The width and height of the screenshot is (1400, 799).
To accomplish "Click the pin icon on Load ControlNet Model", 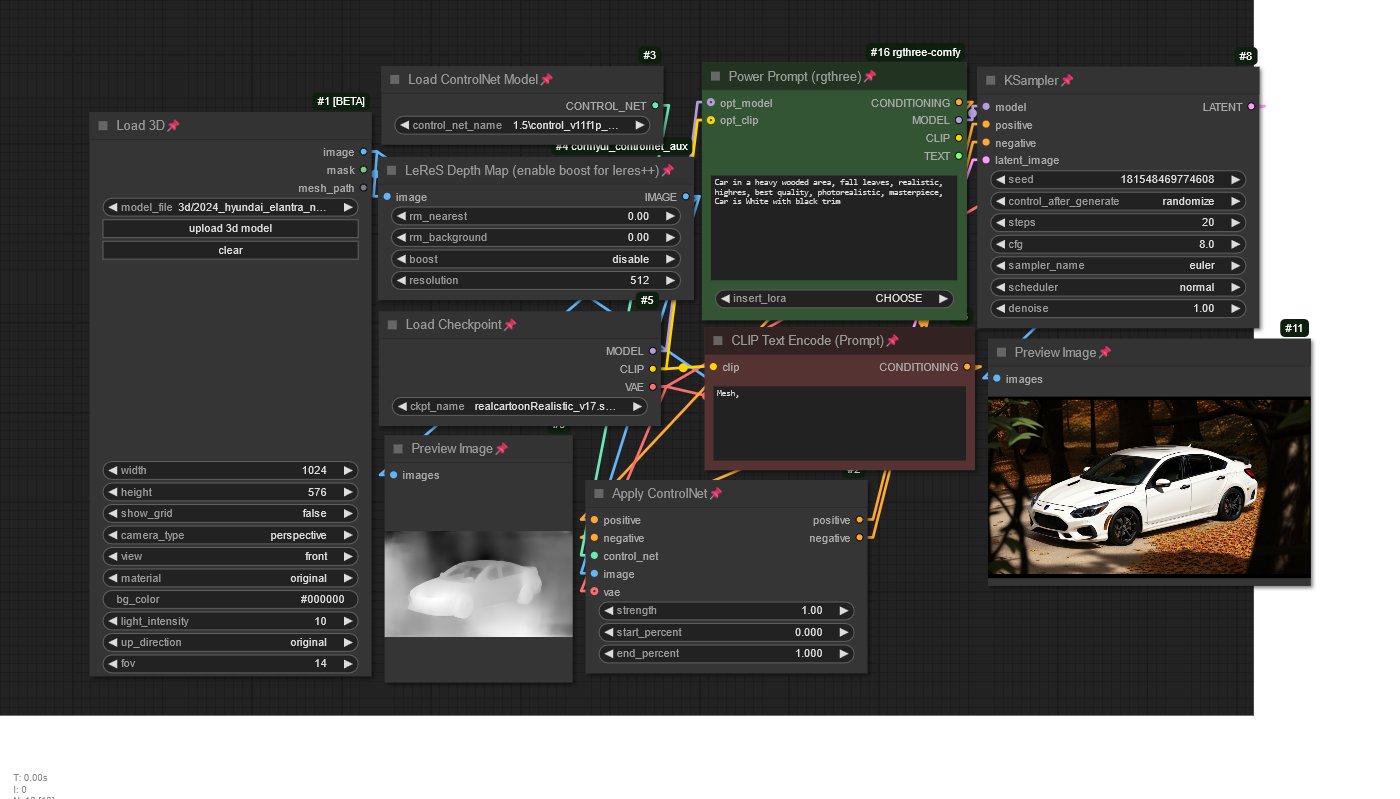I will (547, 80).
